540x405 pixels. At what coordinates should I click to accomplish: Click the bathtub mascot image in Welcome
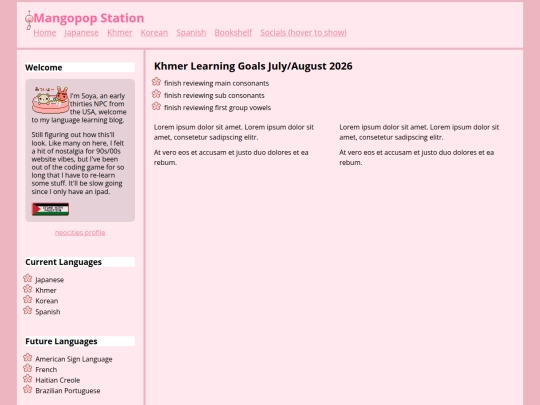point(50,100)
